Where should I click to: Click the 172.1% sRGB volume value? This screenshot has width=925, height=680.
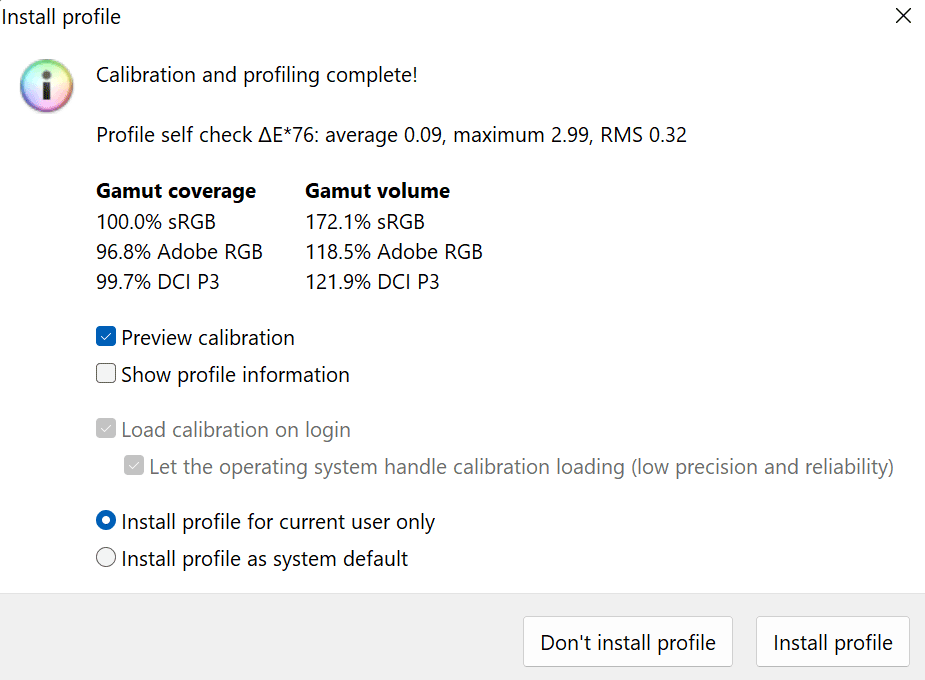pyautogui.click(x=365, y=222)
